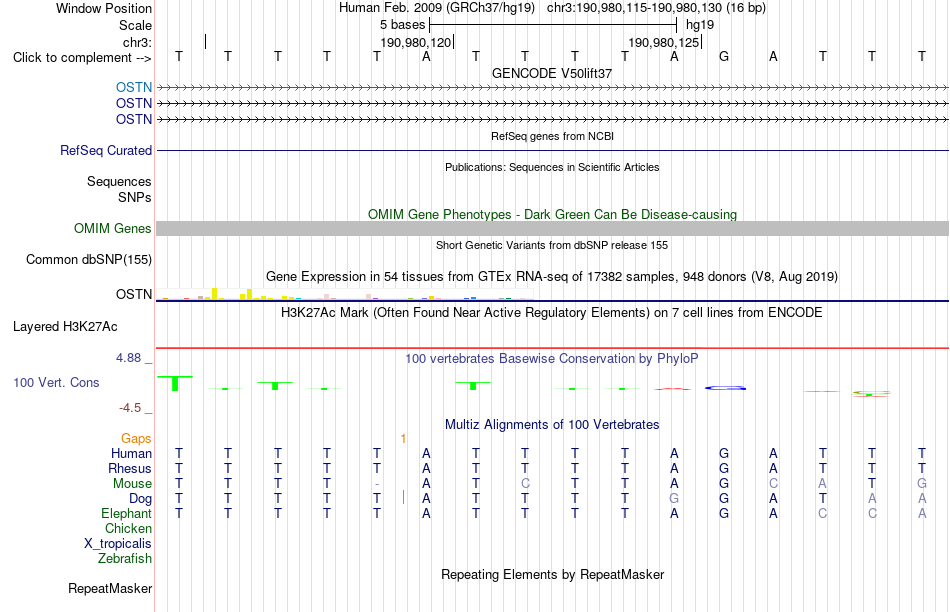Viewport: 950px width, 612px height.
Task: Click the chr3:190,980,115-190,980,130 position text
Action: [x=656, y=8]
